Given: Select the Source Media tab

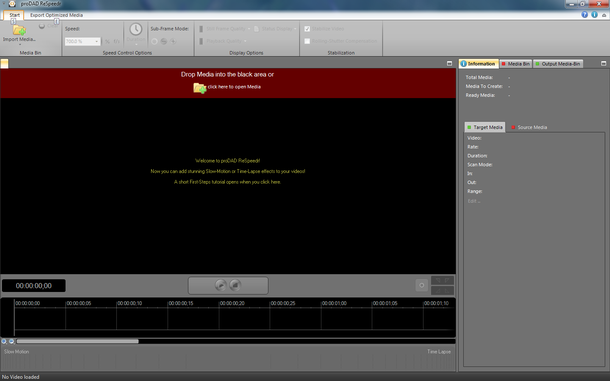Looking at the screenshot, I should (529, 127).
